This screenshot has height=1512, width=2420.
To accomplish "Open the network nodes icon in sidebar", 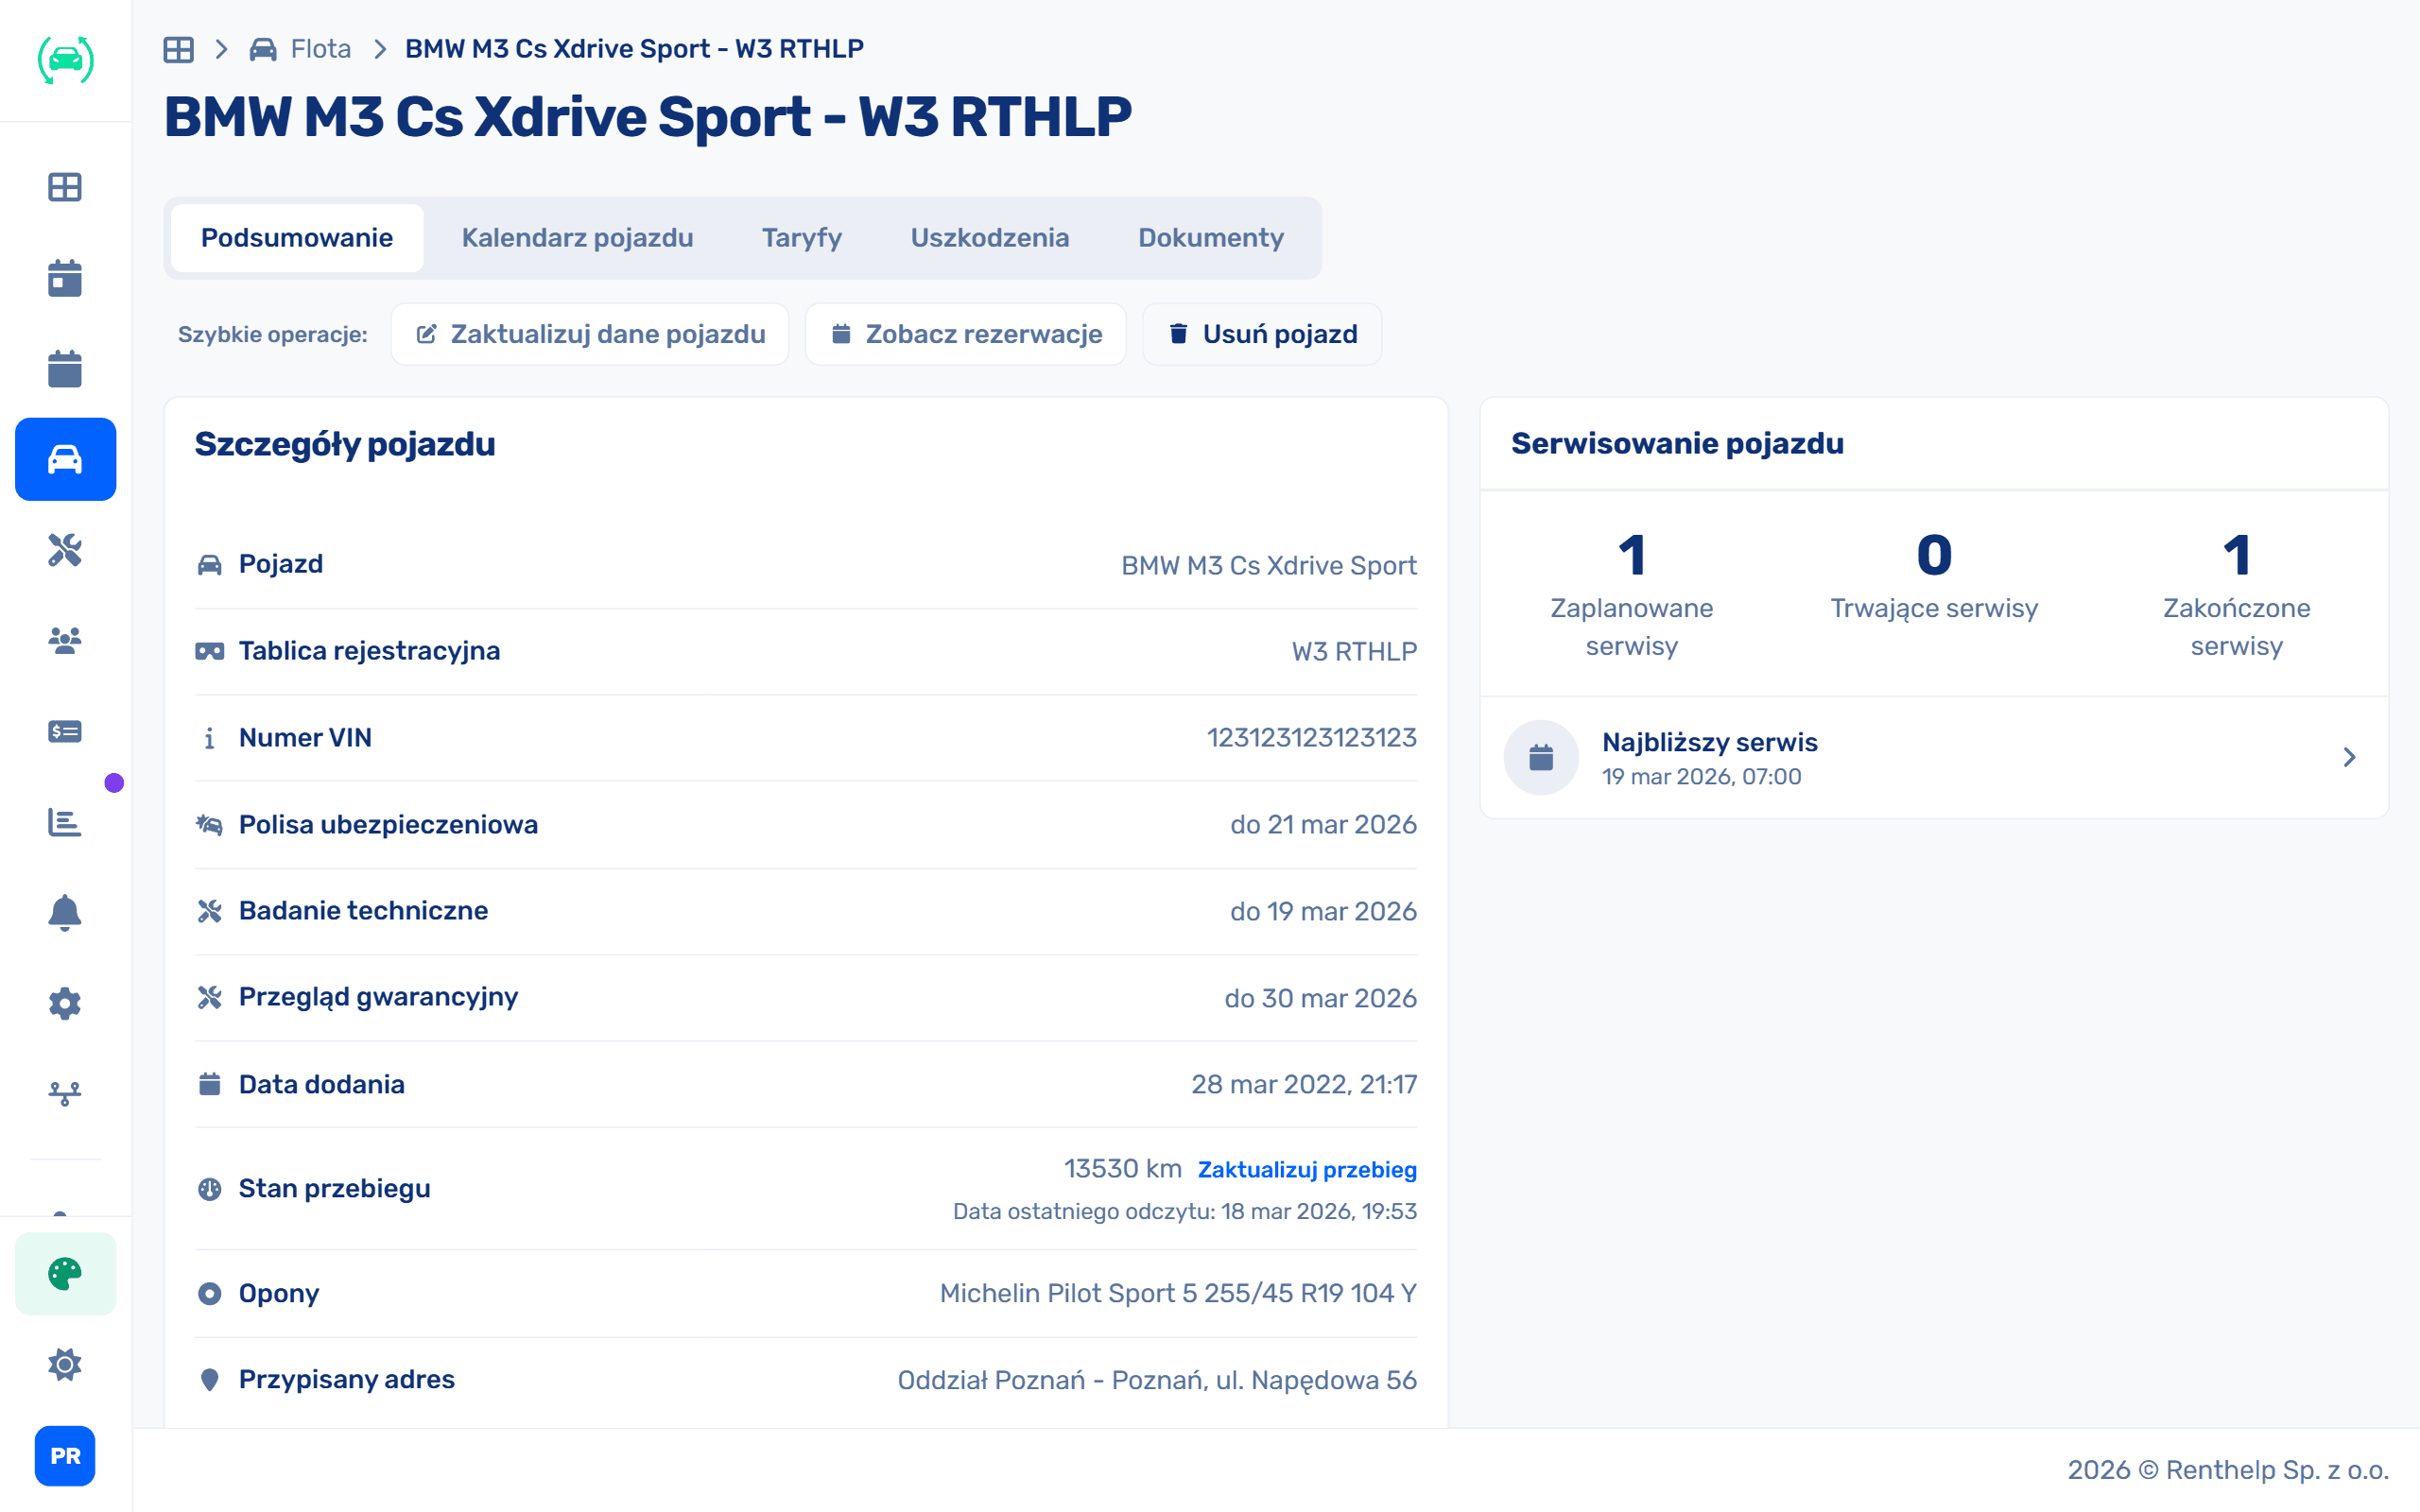I will (x=65, y=1093).
